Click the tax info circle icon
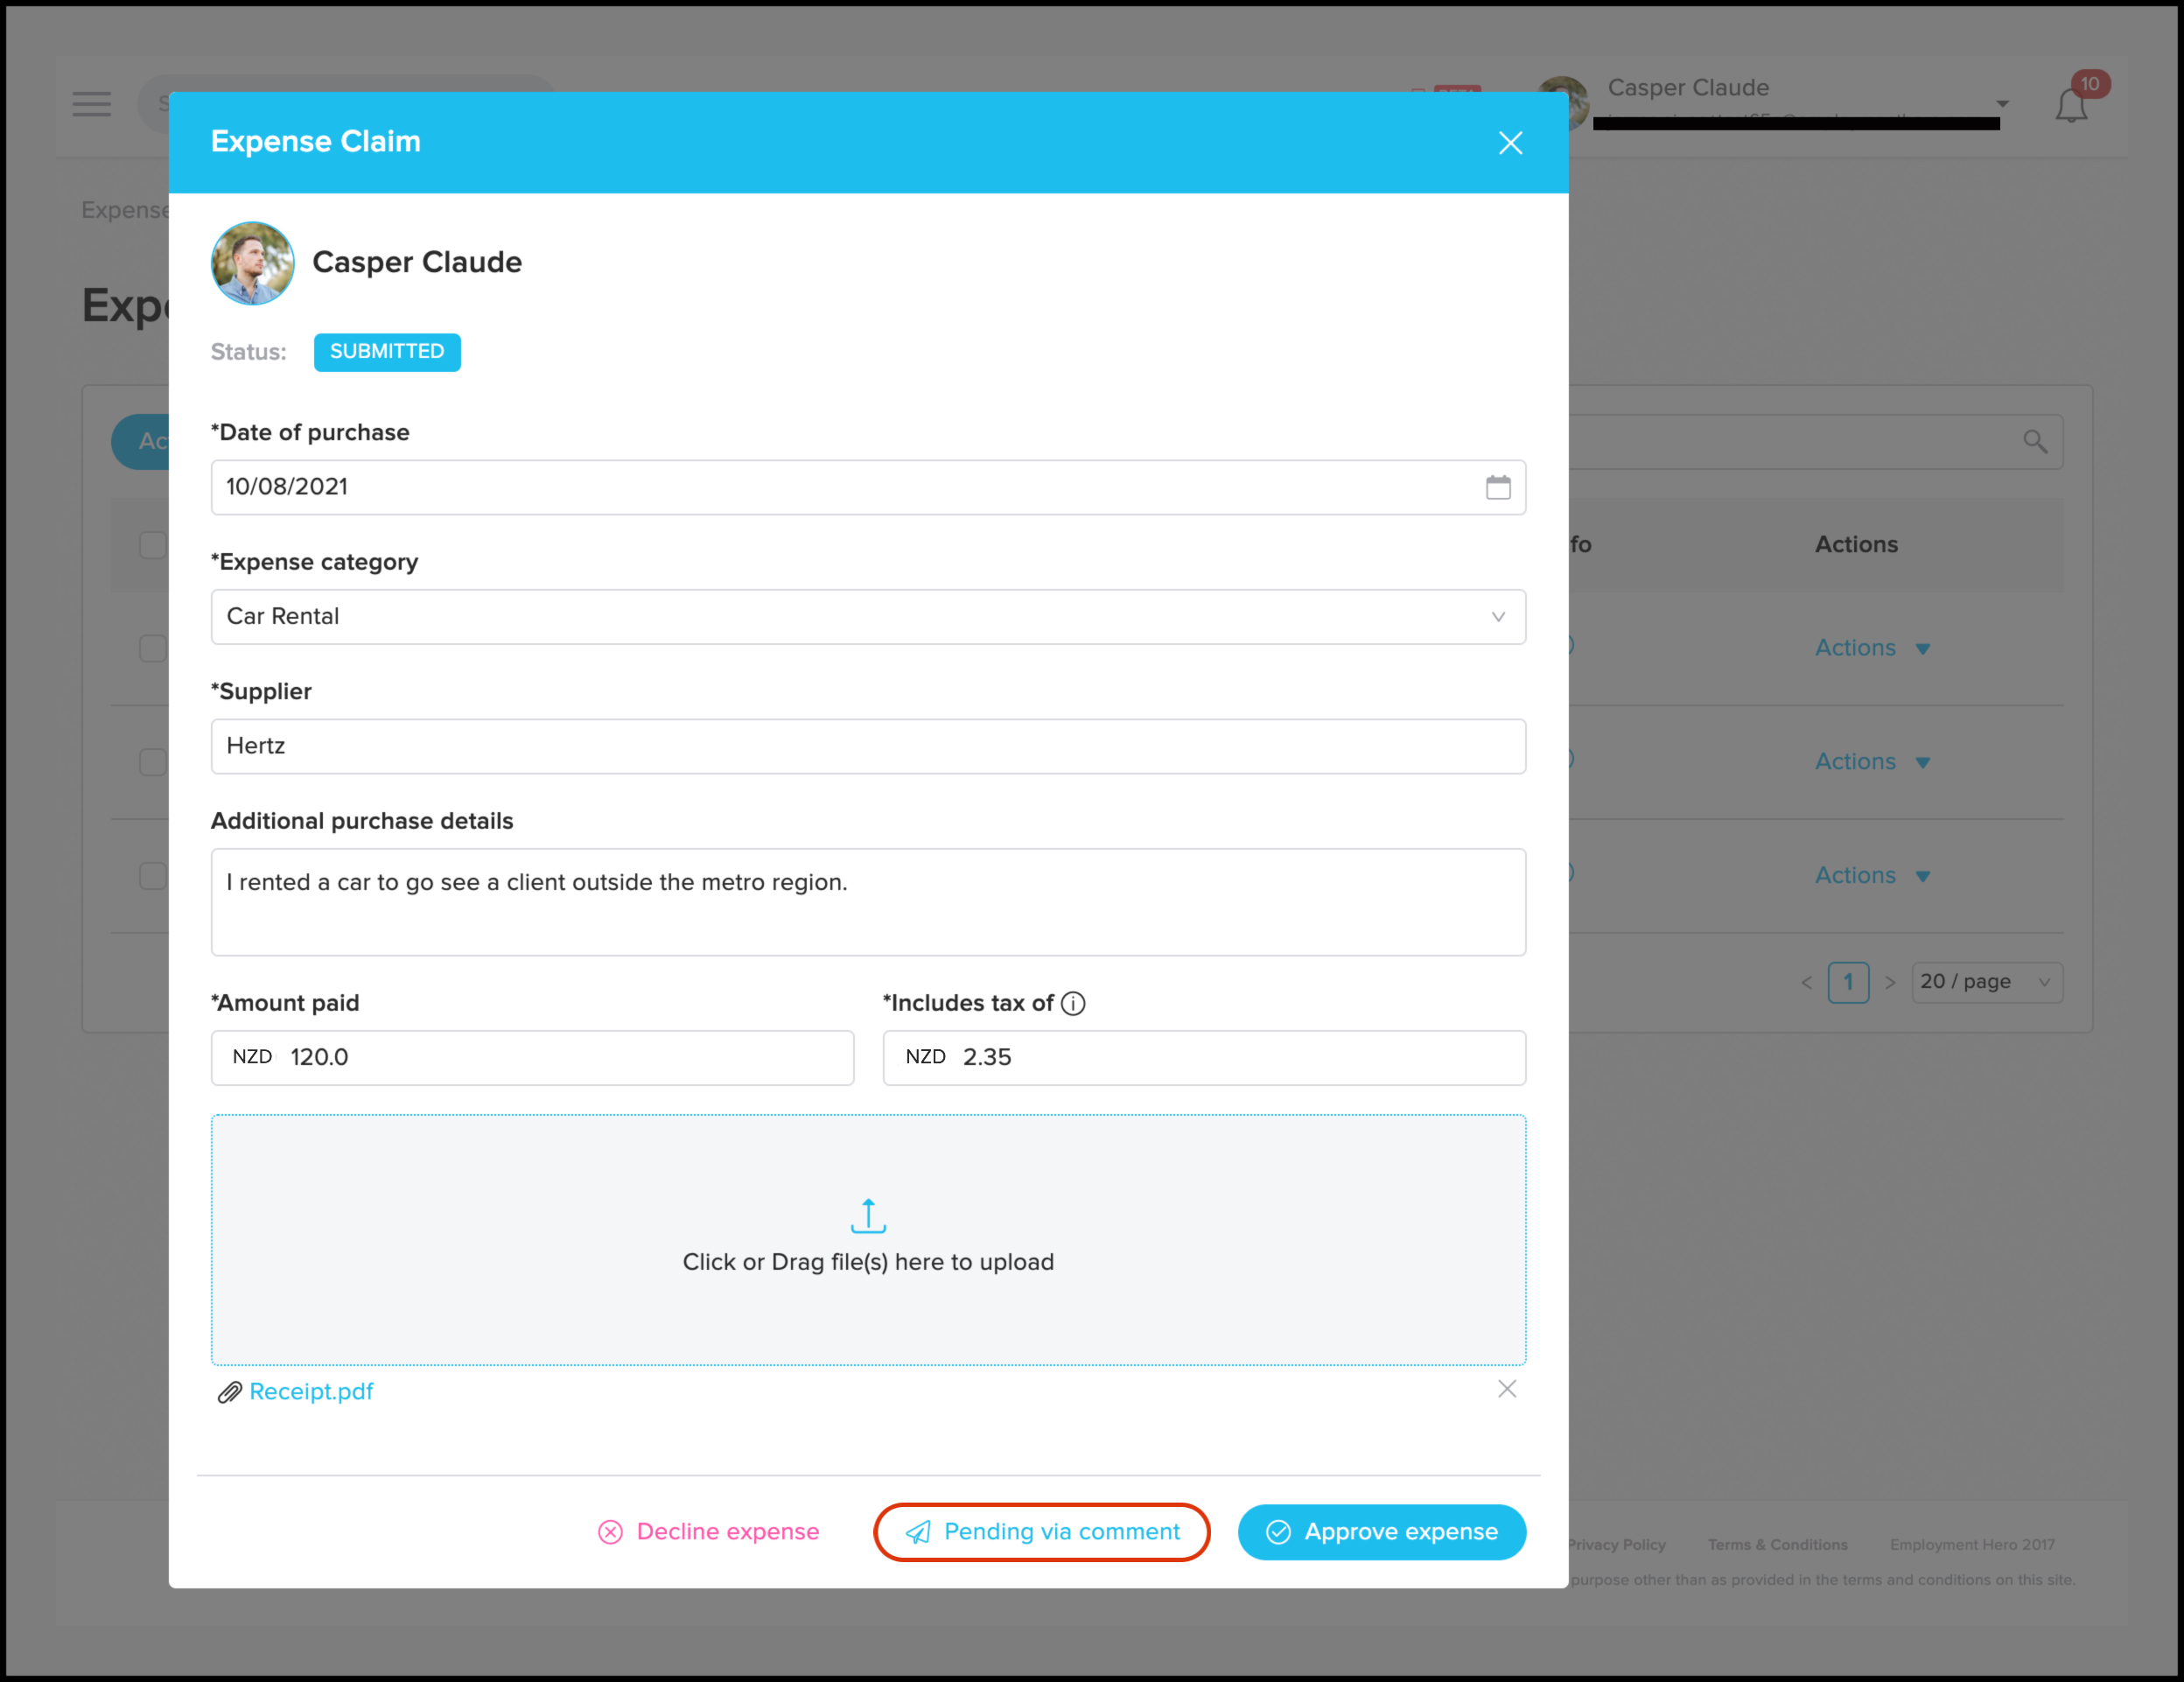 click(1073, 1003)
